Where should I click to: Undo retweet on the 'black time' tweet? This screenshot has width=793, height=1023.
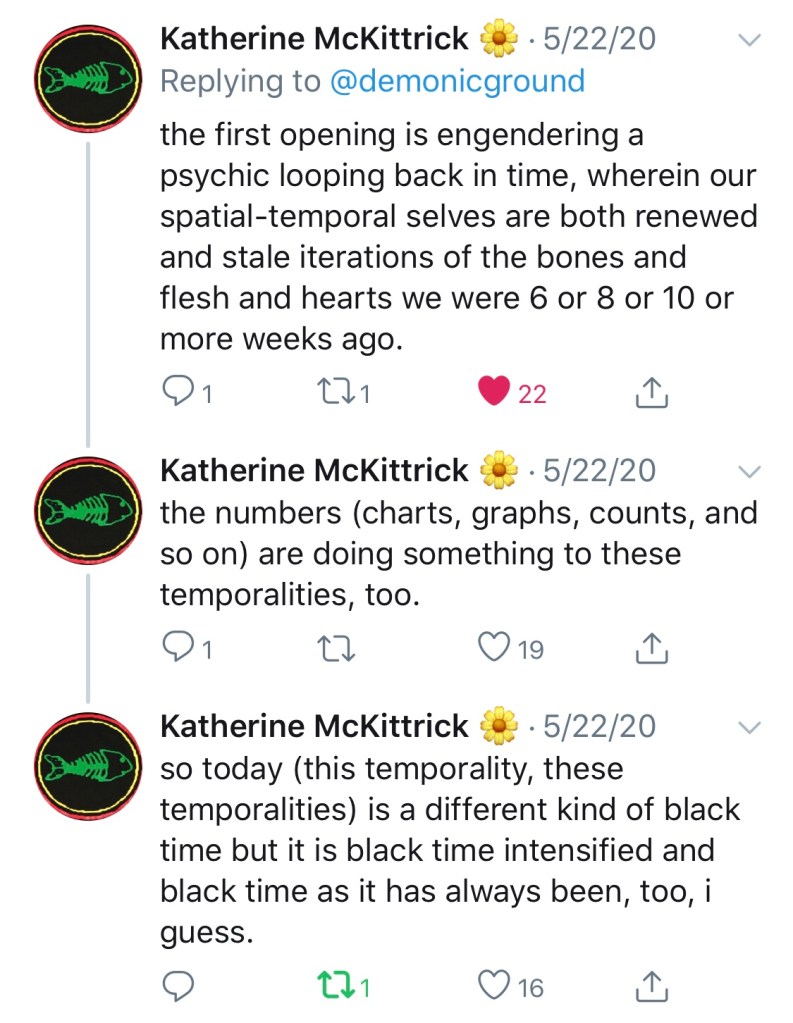332,987
